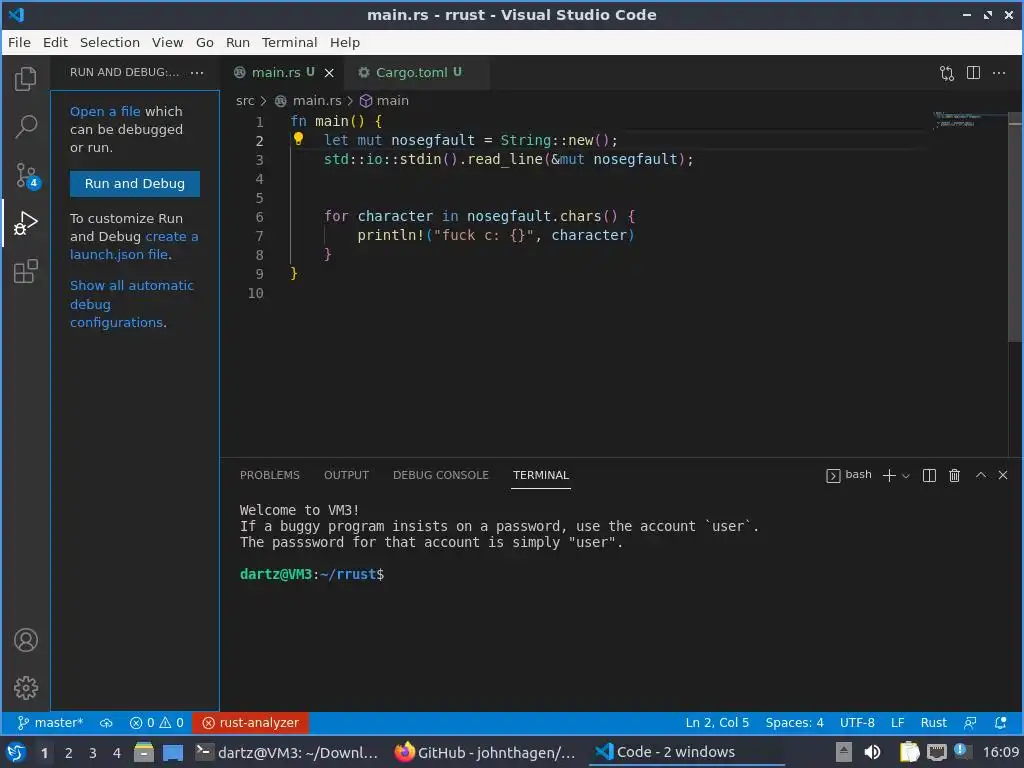Image resolution: width=1024 pixels, height=768 pixels.
Task: Select encoding UTF-8 in status bar
Action: tap(857, 723)
